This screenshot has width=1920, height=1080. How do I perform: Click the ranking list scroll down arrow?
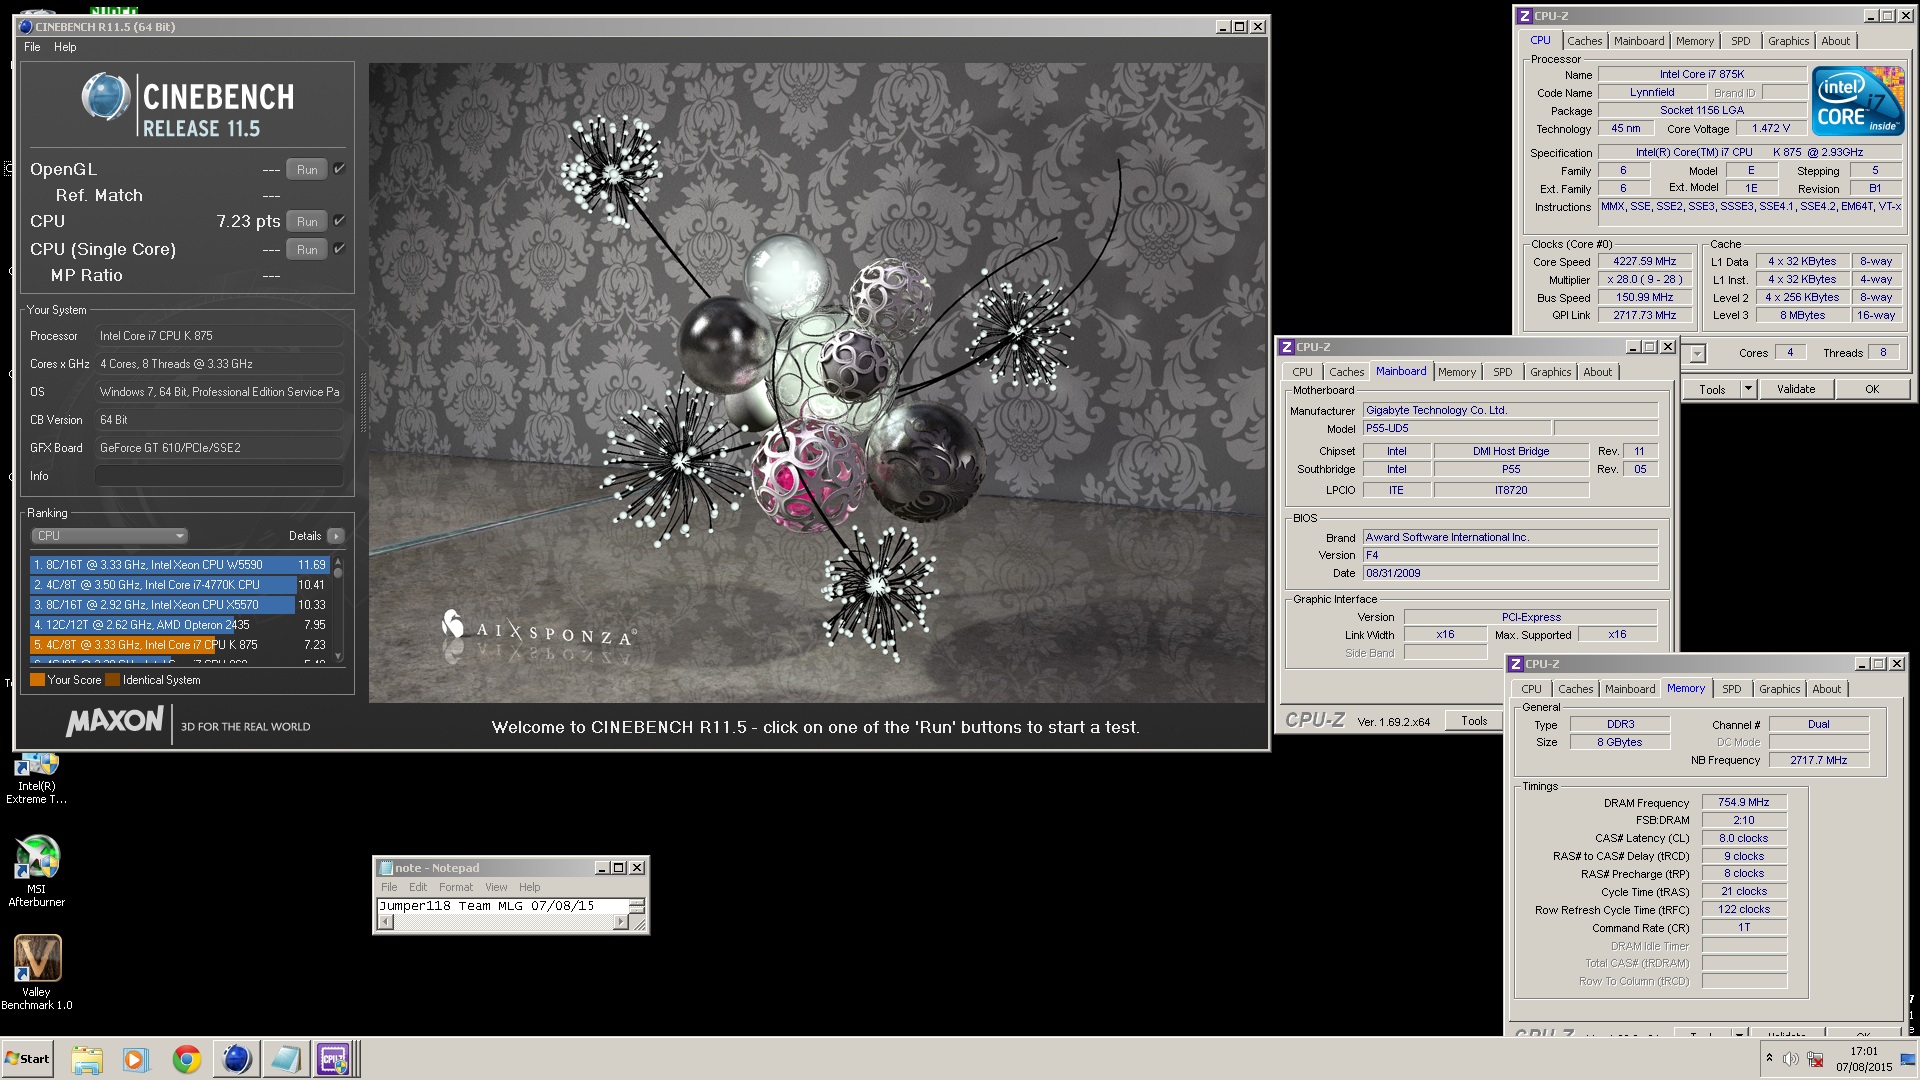coord(338,657)
